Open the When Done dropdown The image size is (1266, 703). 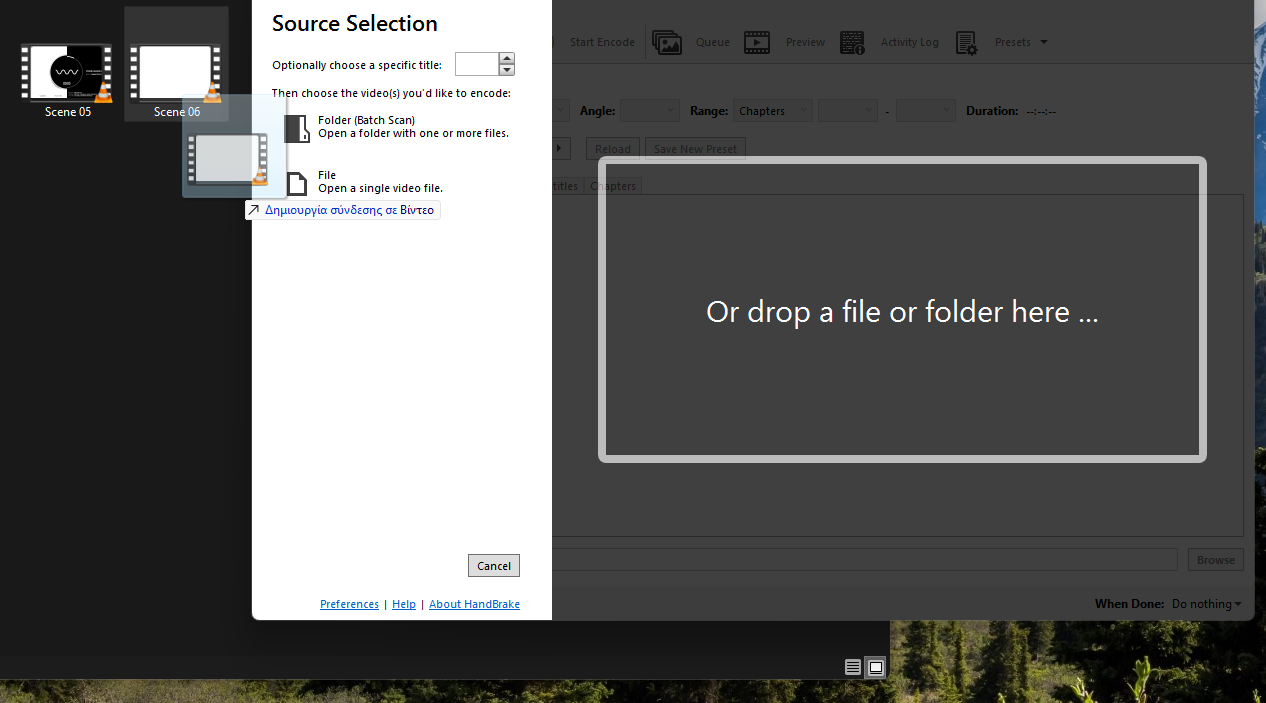(1206, 604)
